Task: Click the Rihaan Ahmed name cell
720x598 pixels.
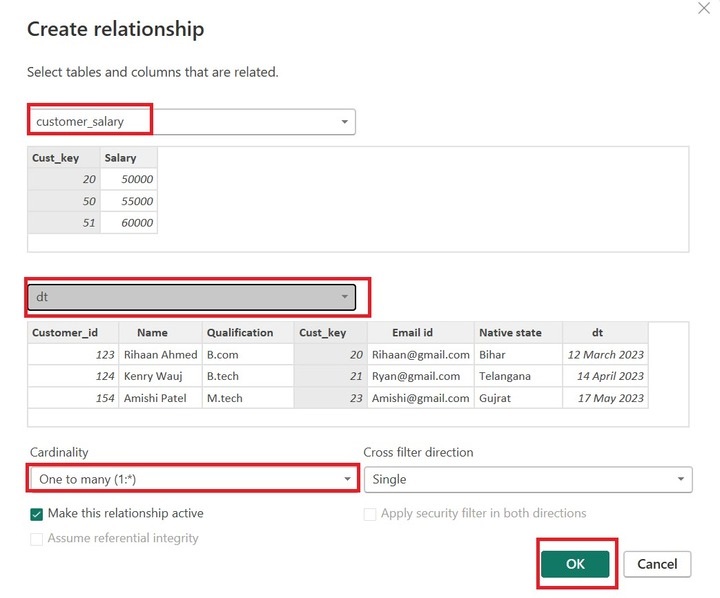Action: (160, 354)
